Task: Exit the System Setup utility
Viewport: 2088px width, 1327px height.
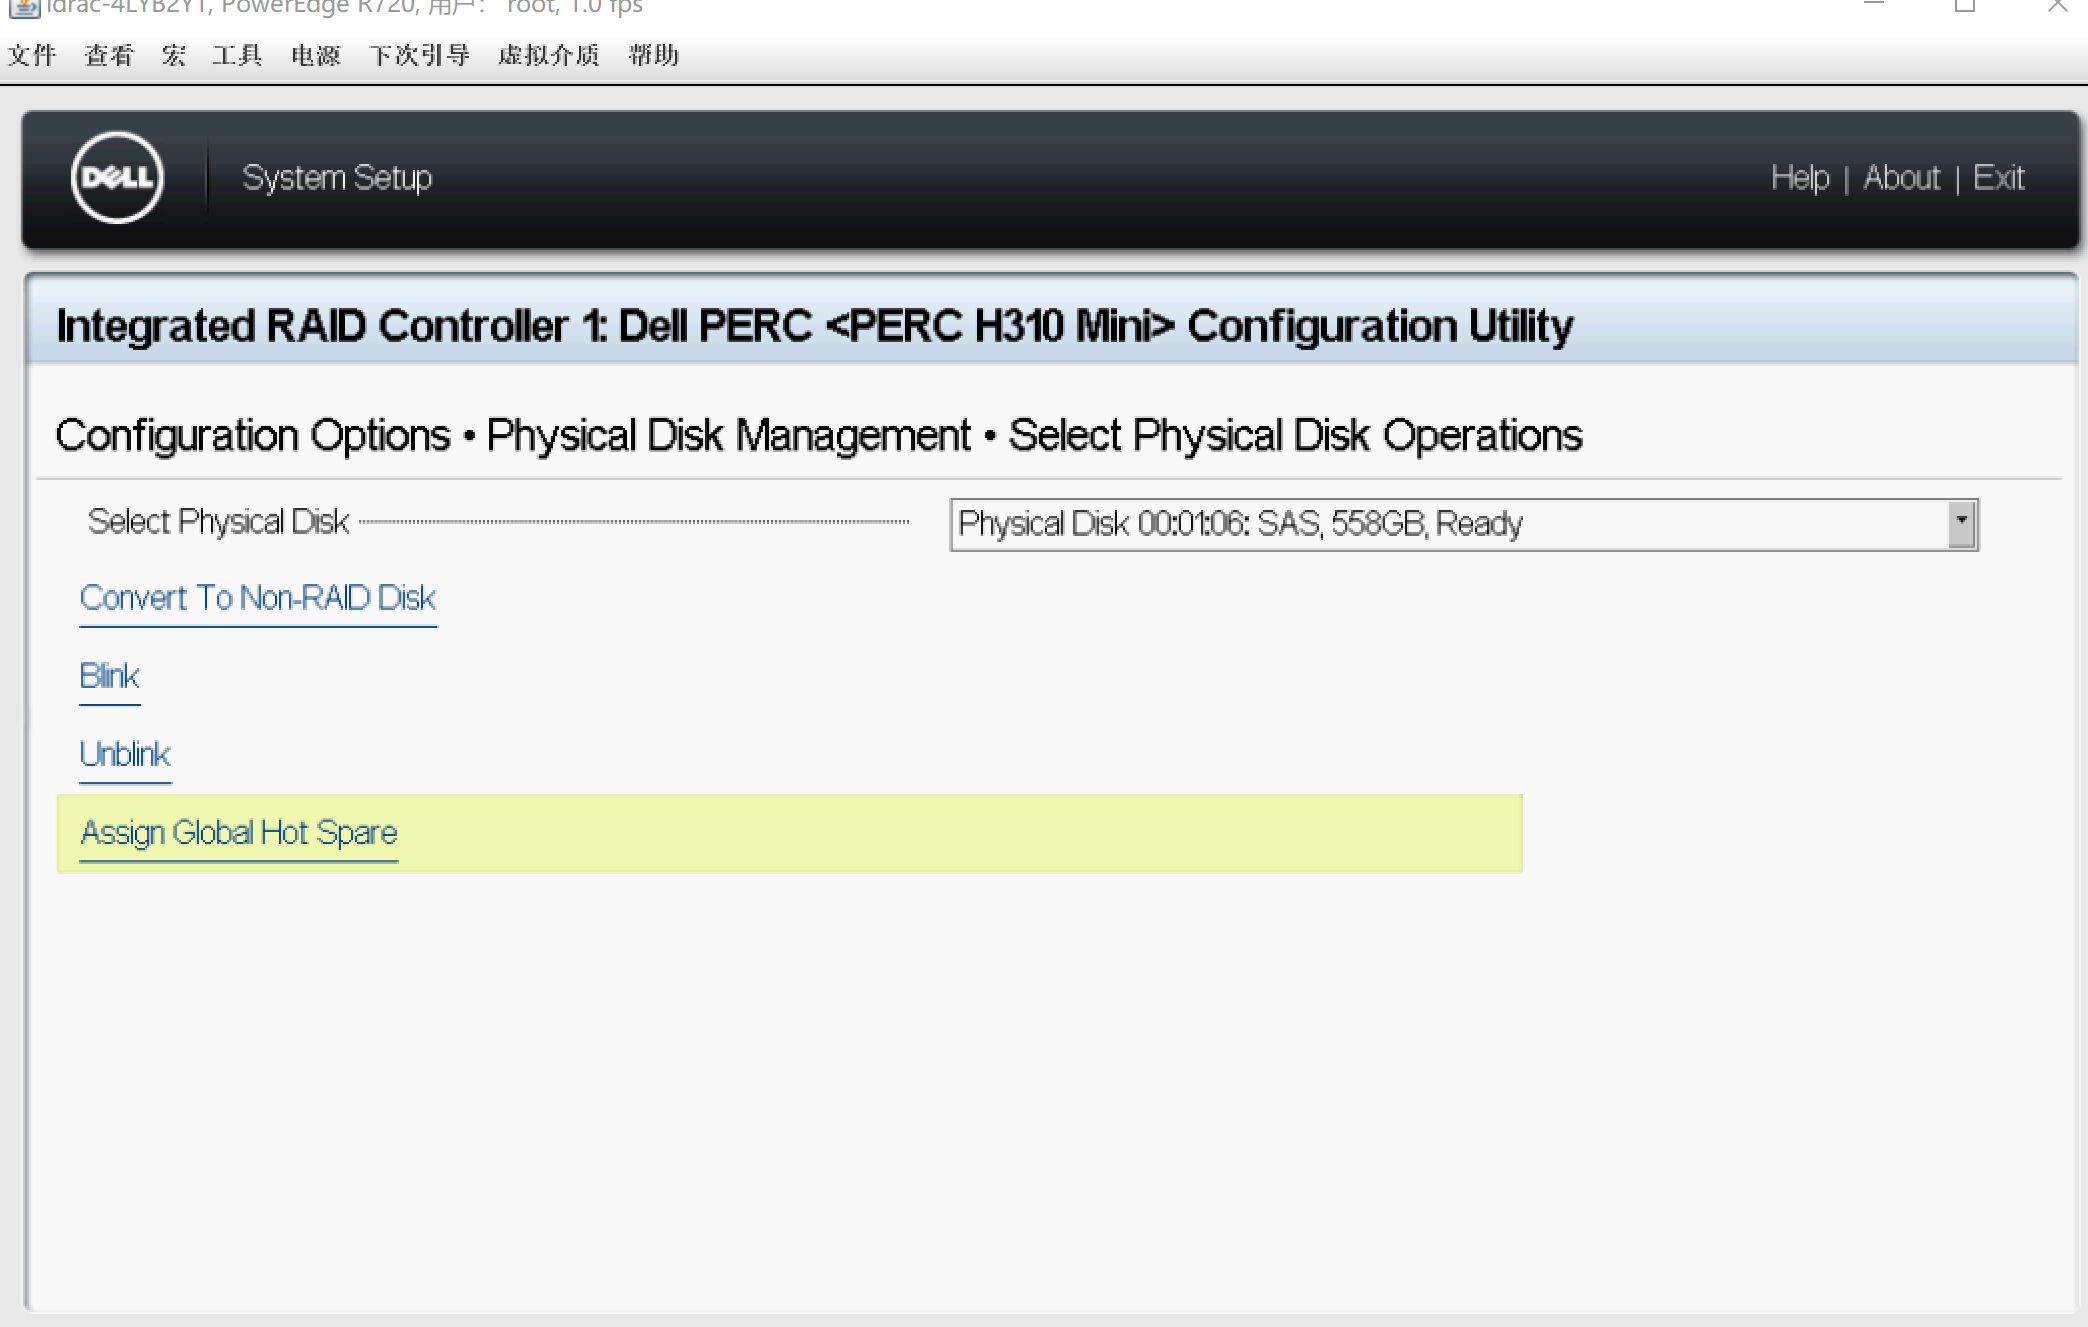Action: pyautogui.click(x=1998, y=178)
